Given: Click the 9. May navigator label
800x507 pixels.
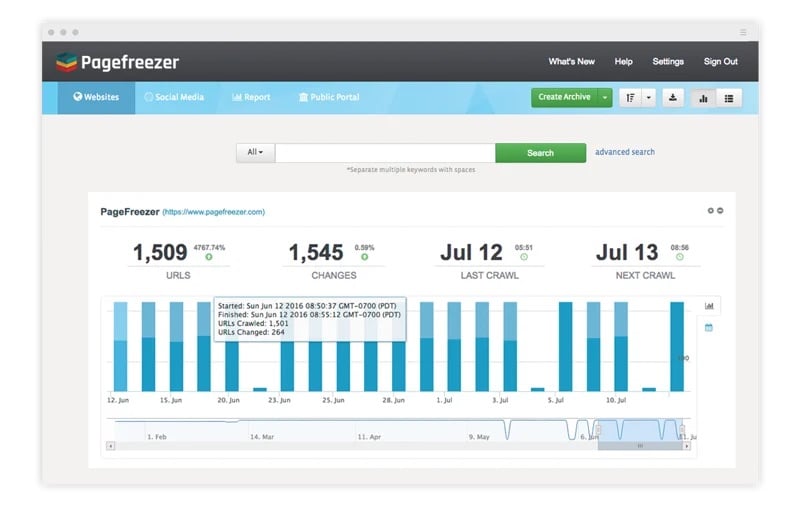Looking at the screenshot, I should pyautogui.click(x=479, y=437).
